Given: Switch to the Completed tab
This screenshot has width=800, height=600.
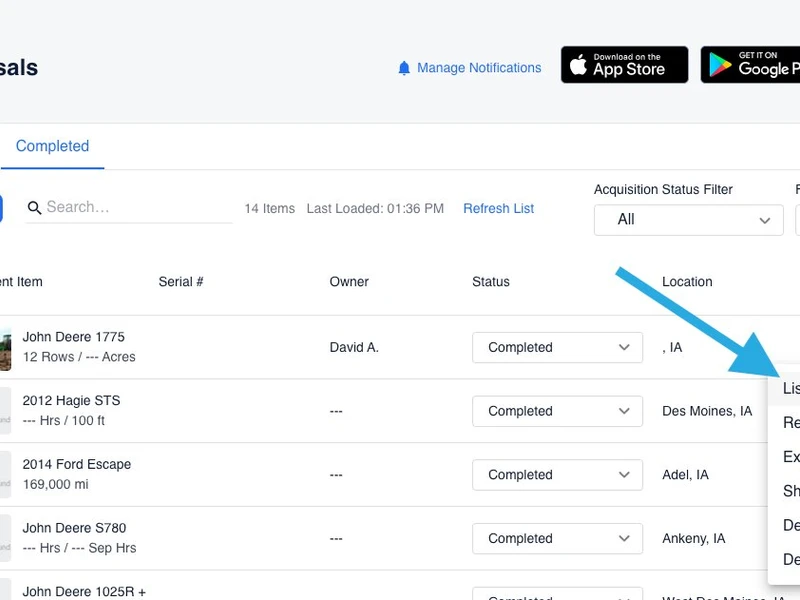Looking at the screenshot, I should 53,146.
